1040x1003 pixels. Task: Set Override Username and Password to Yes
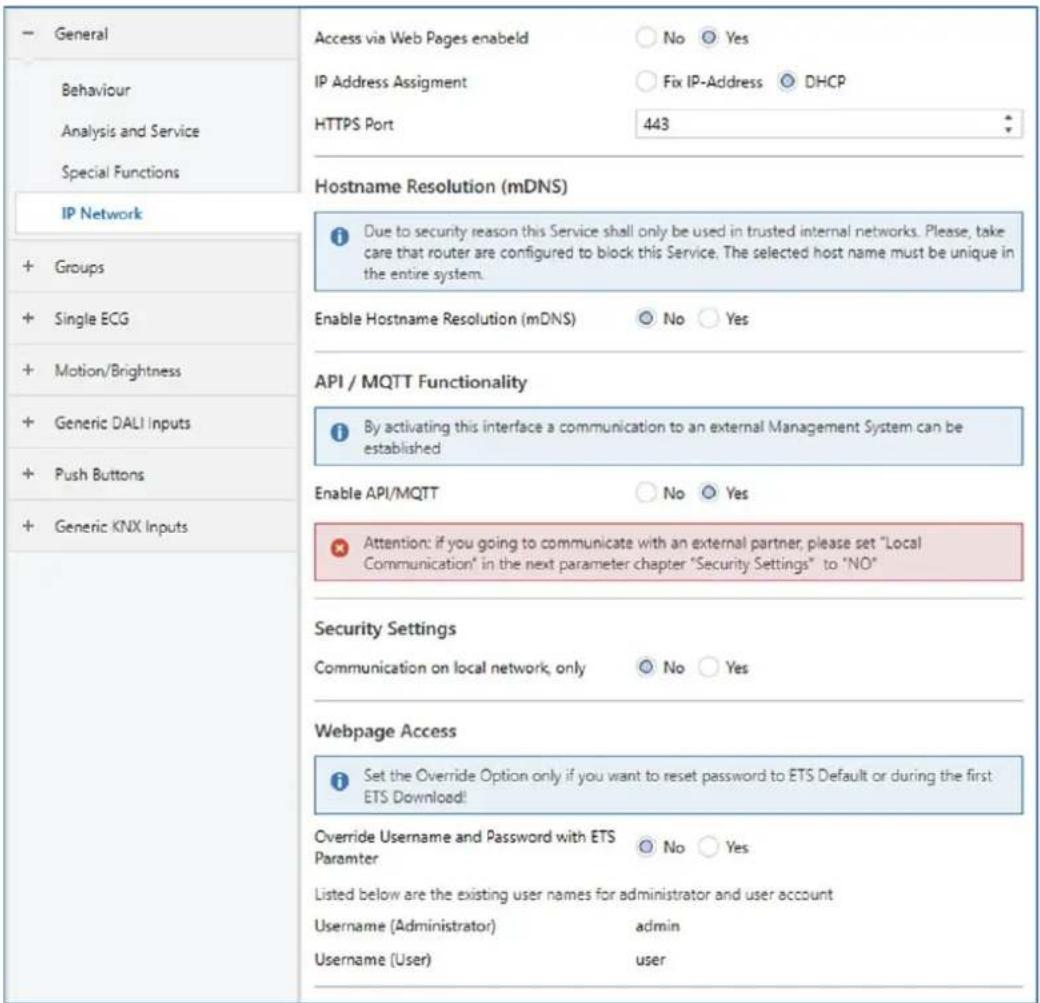(x=708, y=847)
